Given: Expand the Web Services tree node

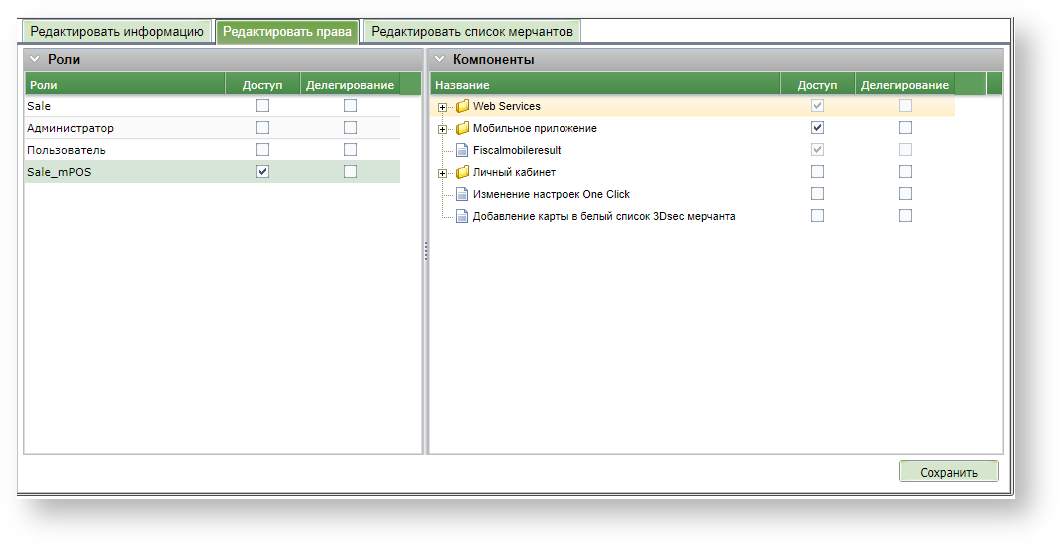Looking at the screenshot, I should tap(443, 106).
